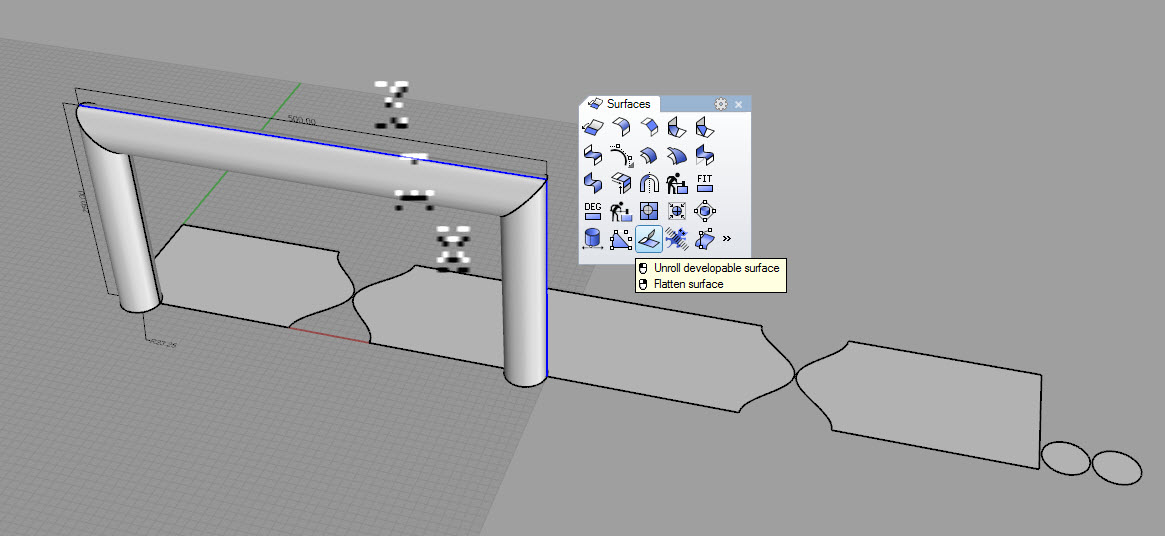
Task: Open the Surfaces panel gear options
Action: click(x=720, y=104)
